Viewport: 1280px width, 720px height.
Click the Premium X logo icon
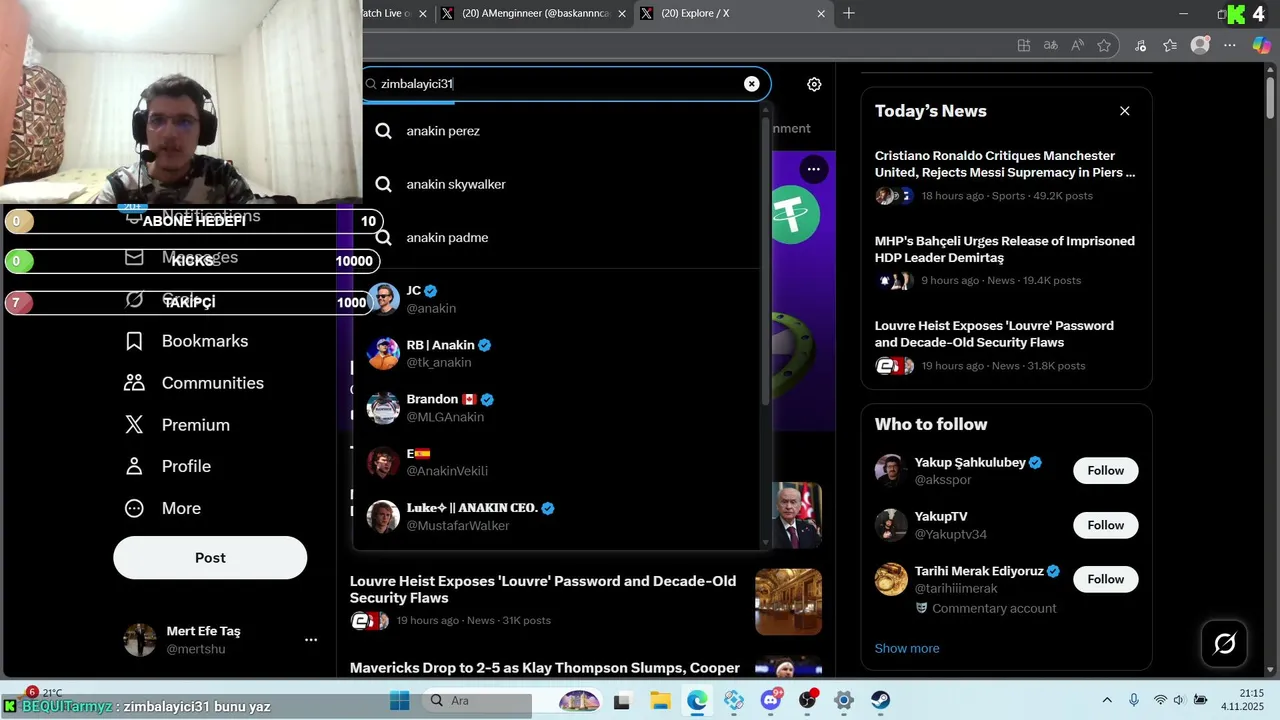pyautogui.click(x=134, y=425)
